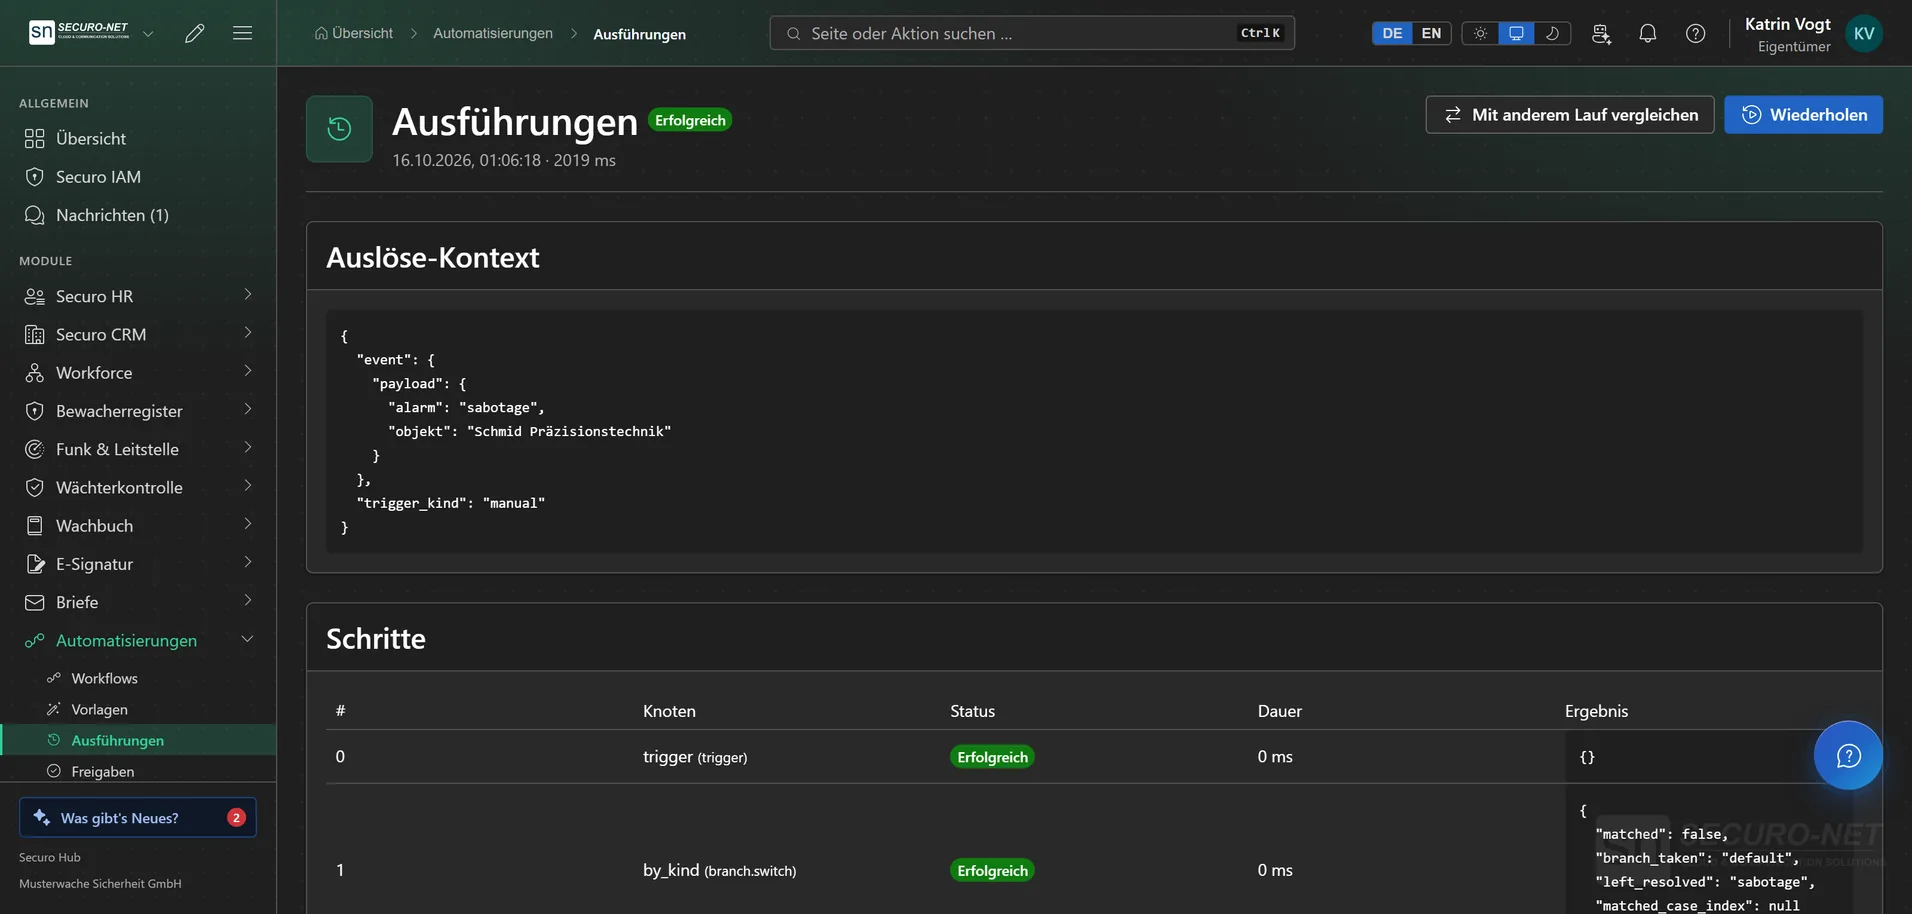Select system theme monitor icon
The width and height of the screenshot is (1912, 914).
(x=1516, y=33)
